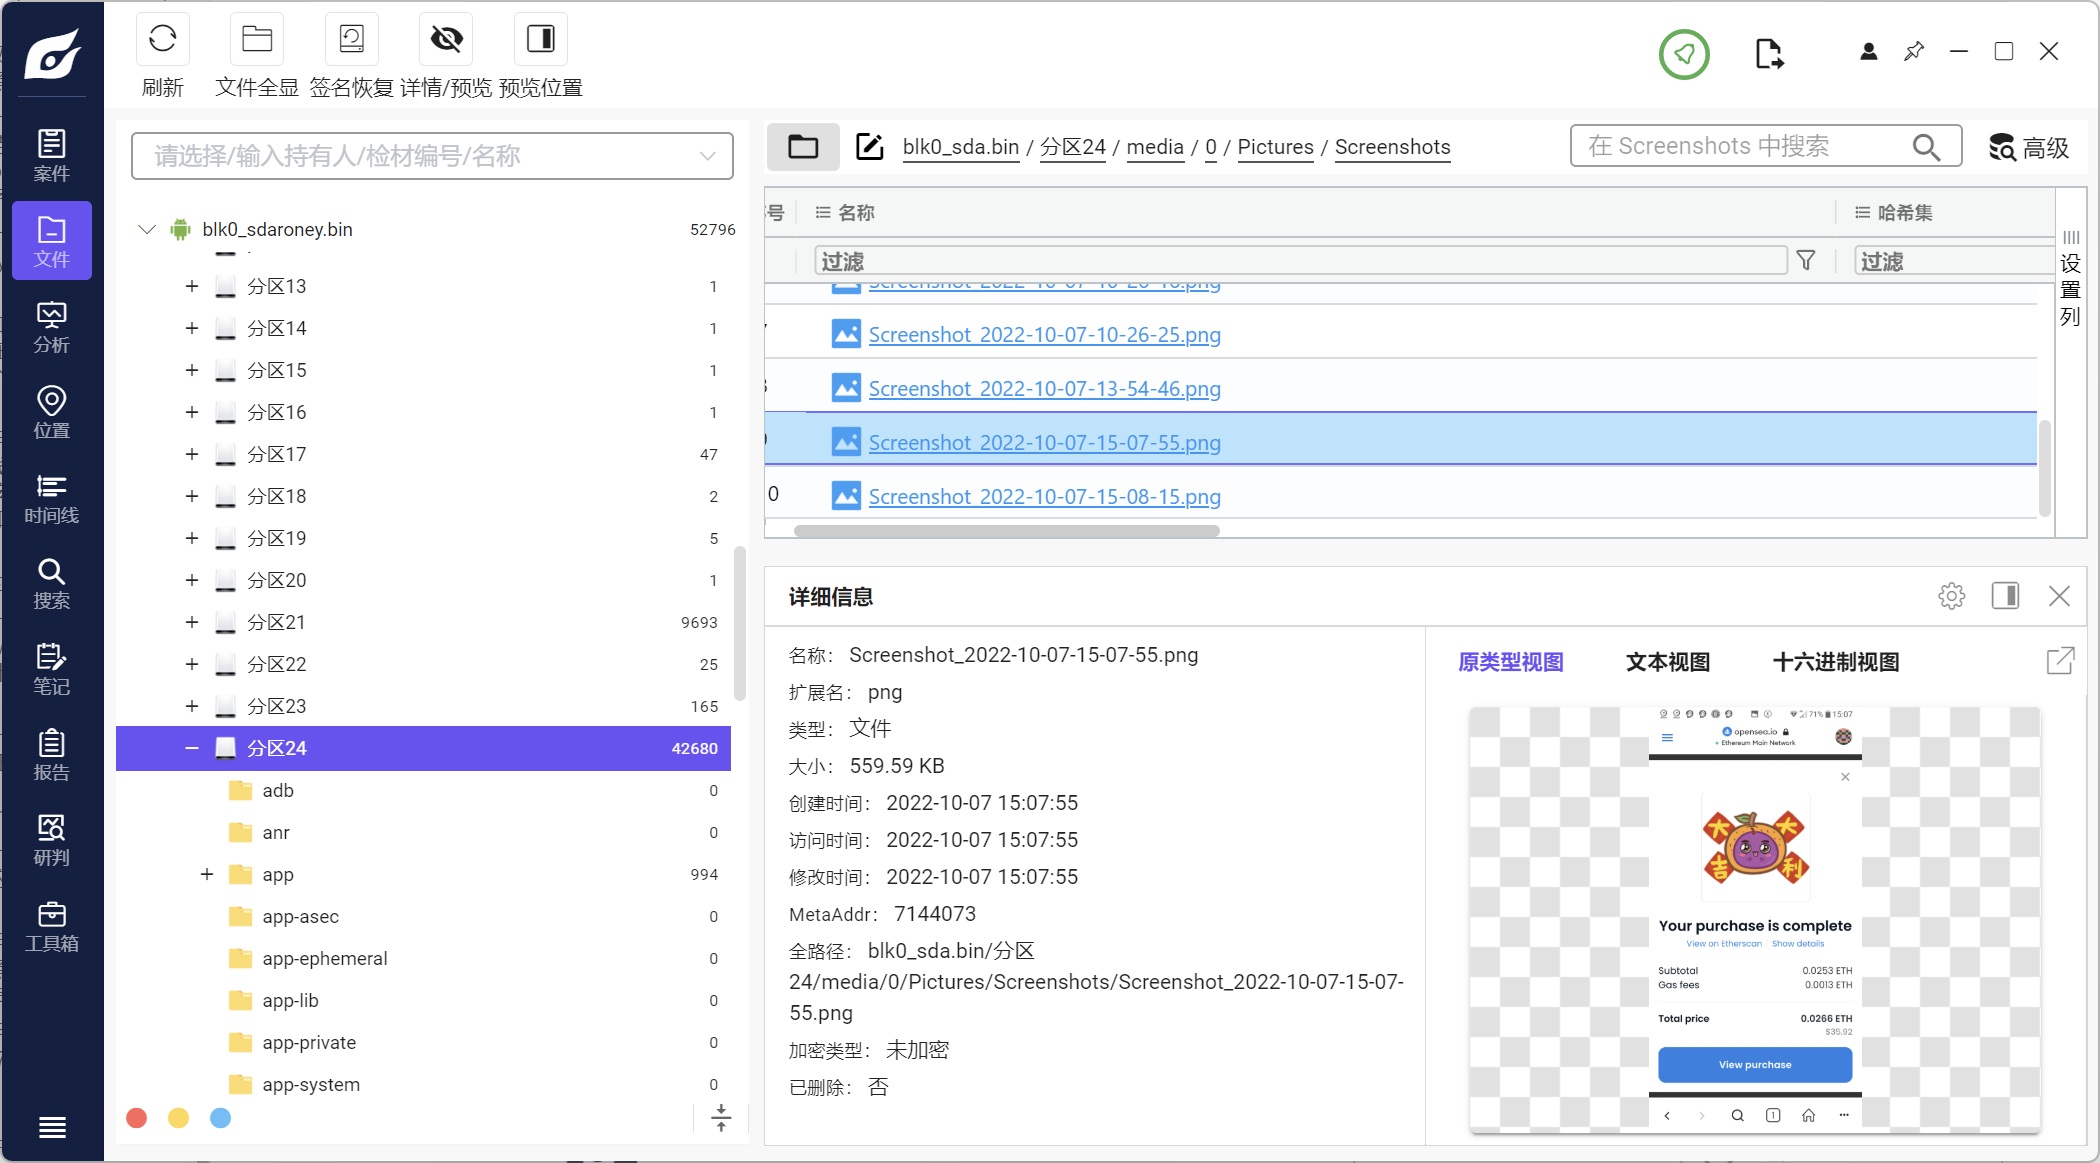This screenshot has height=1163, width=2100.
Task: Click the 签名恢复 toolbar icon
Action: [x=351, y=39]
